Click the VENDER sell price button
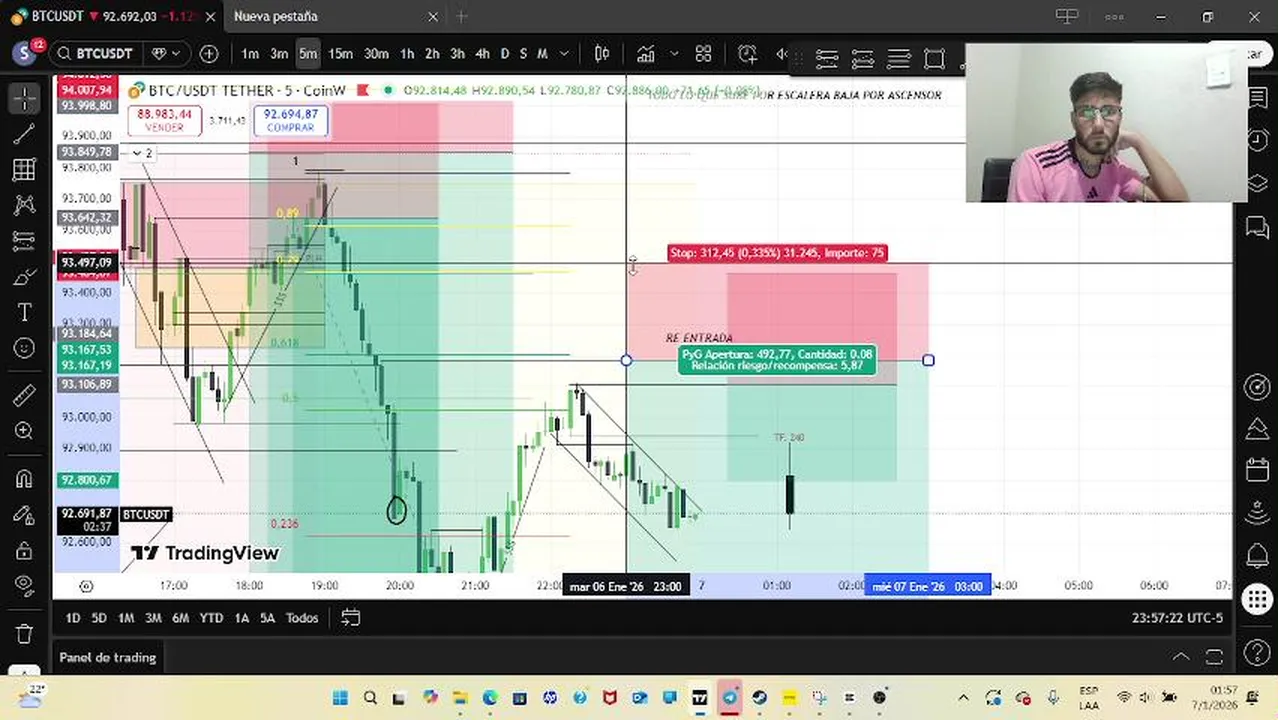Screen dimensions: 1278x720 [164, 121]
